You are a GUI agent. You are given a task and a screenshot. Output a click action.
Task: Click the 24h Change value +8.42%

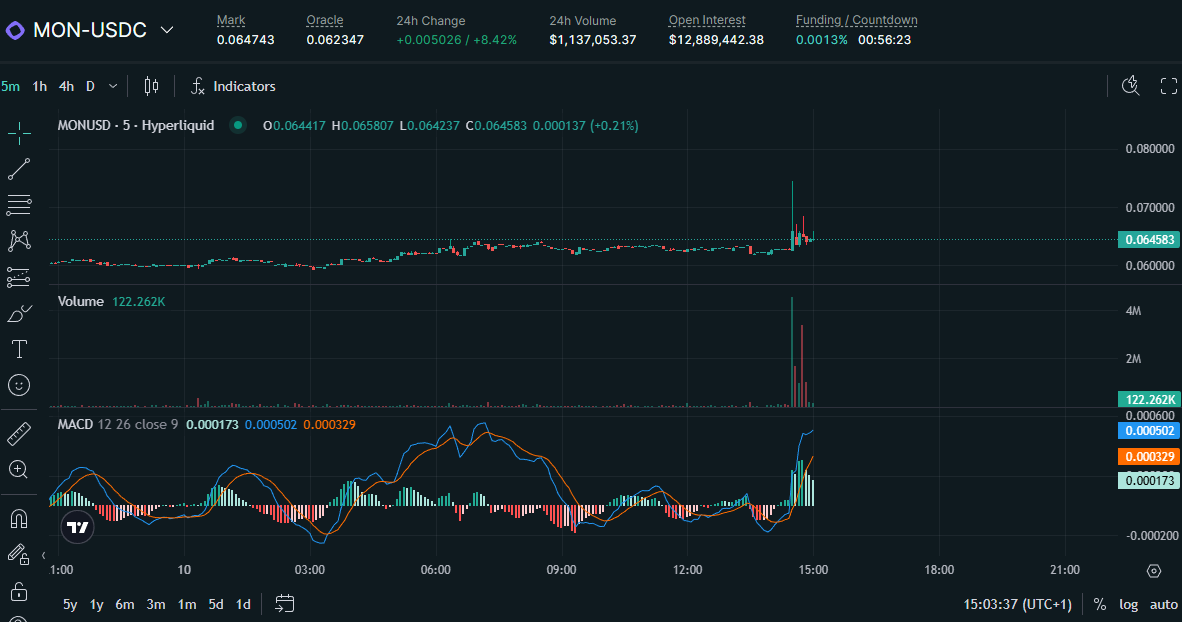[495, 40]
